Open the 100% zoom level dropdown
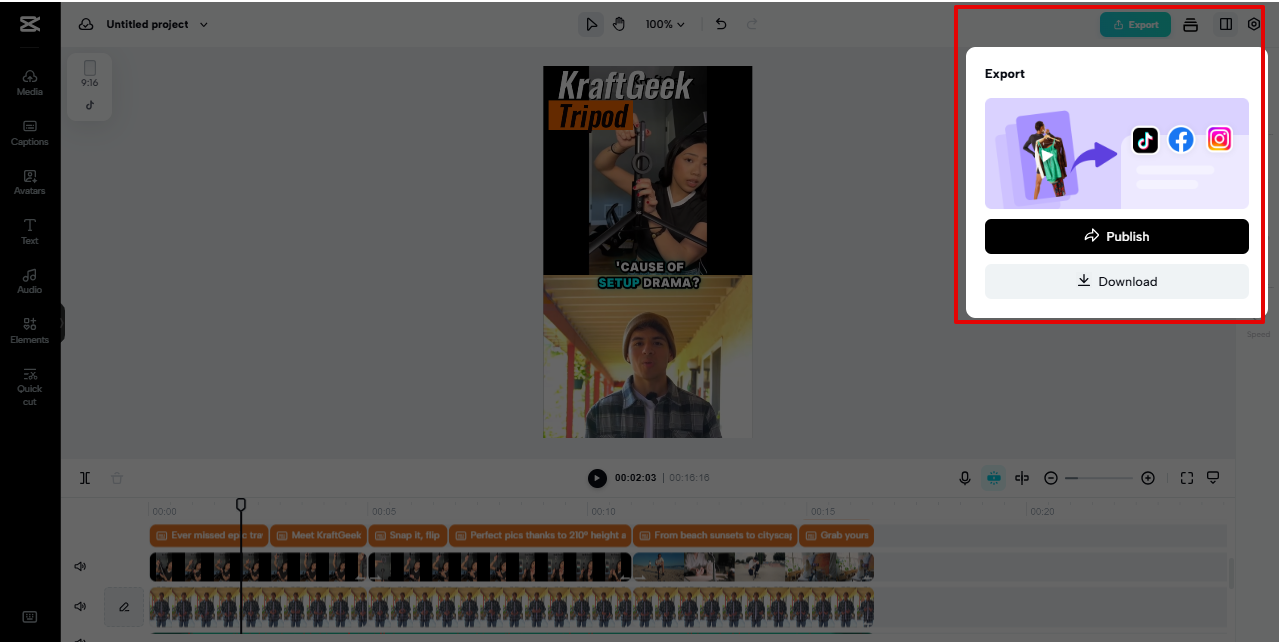 pyautogui.click(x=664, y=23)
